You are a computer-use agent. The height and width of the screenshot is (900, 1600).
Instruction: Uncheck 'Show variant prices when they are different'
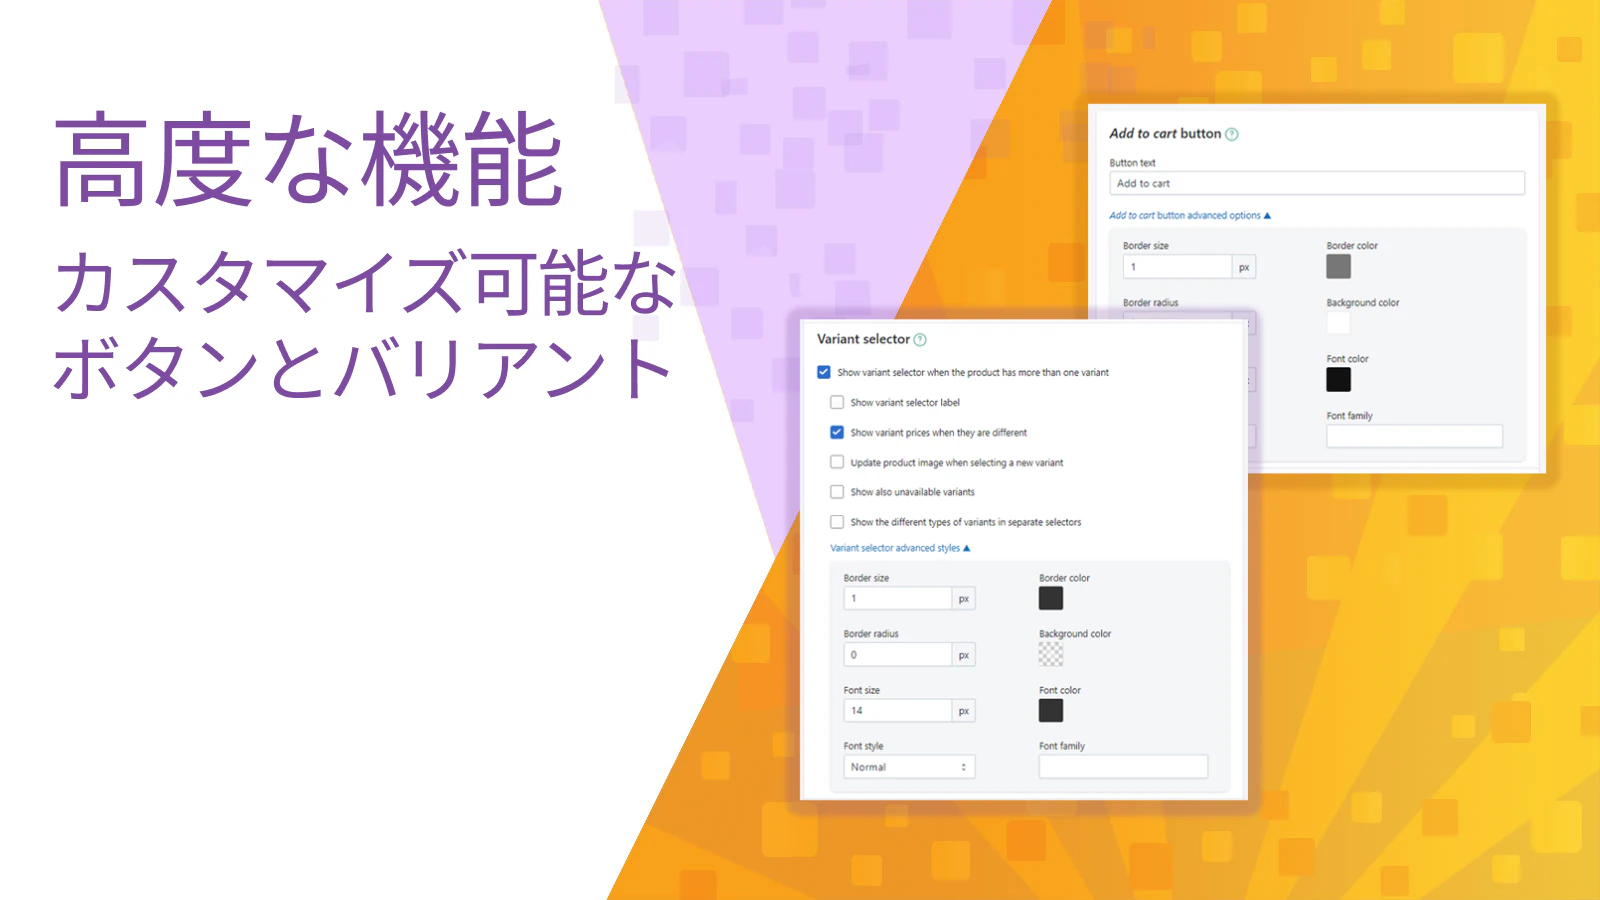pos(837,433)
